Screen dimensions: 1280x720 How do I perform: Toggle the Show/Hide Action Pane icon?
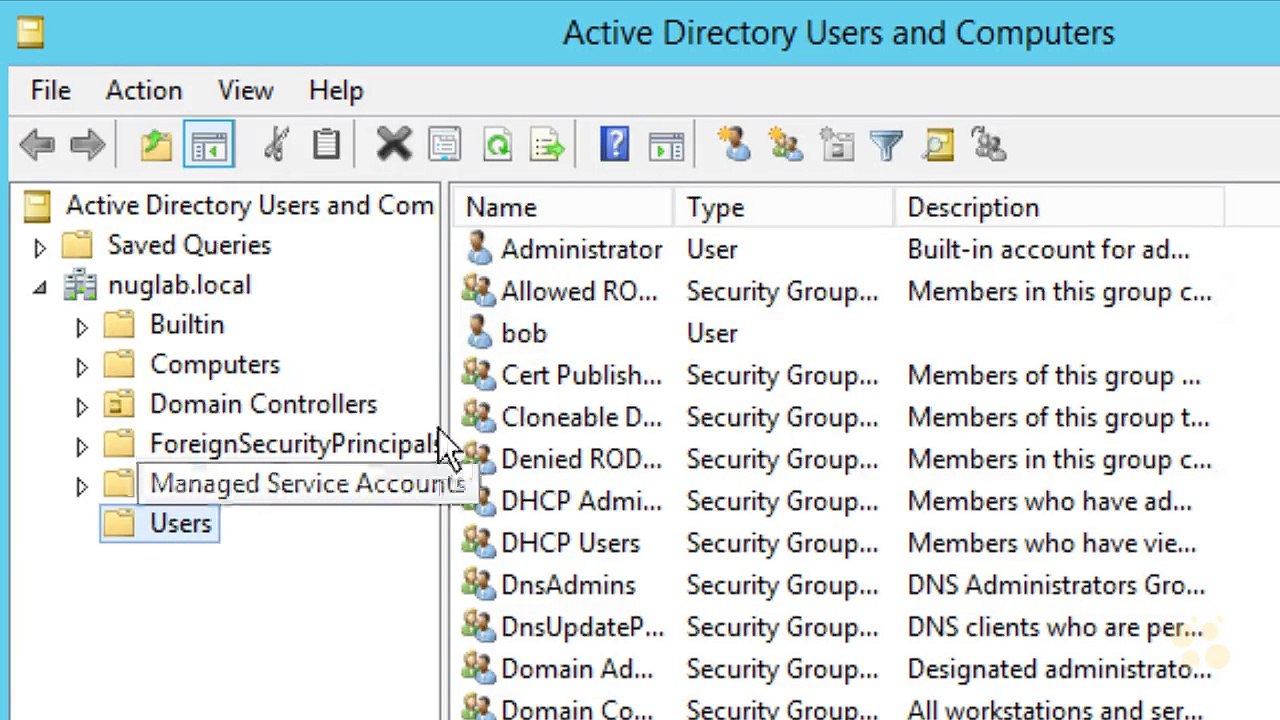[x=666, y=146]
